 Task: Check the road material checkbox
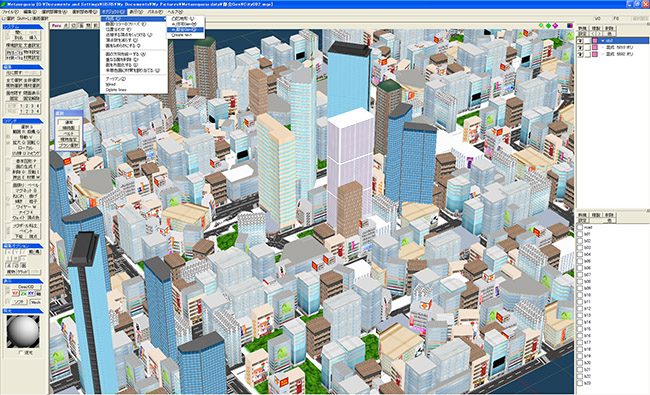click(x=580, y=227)
